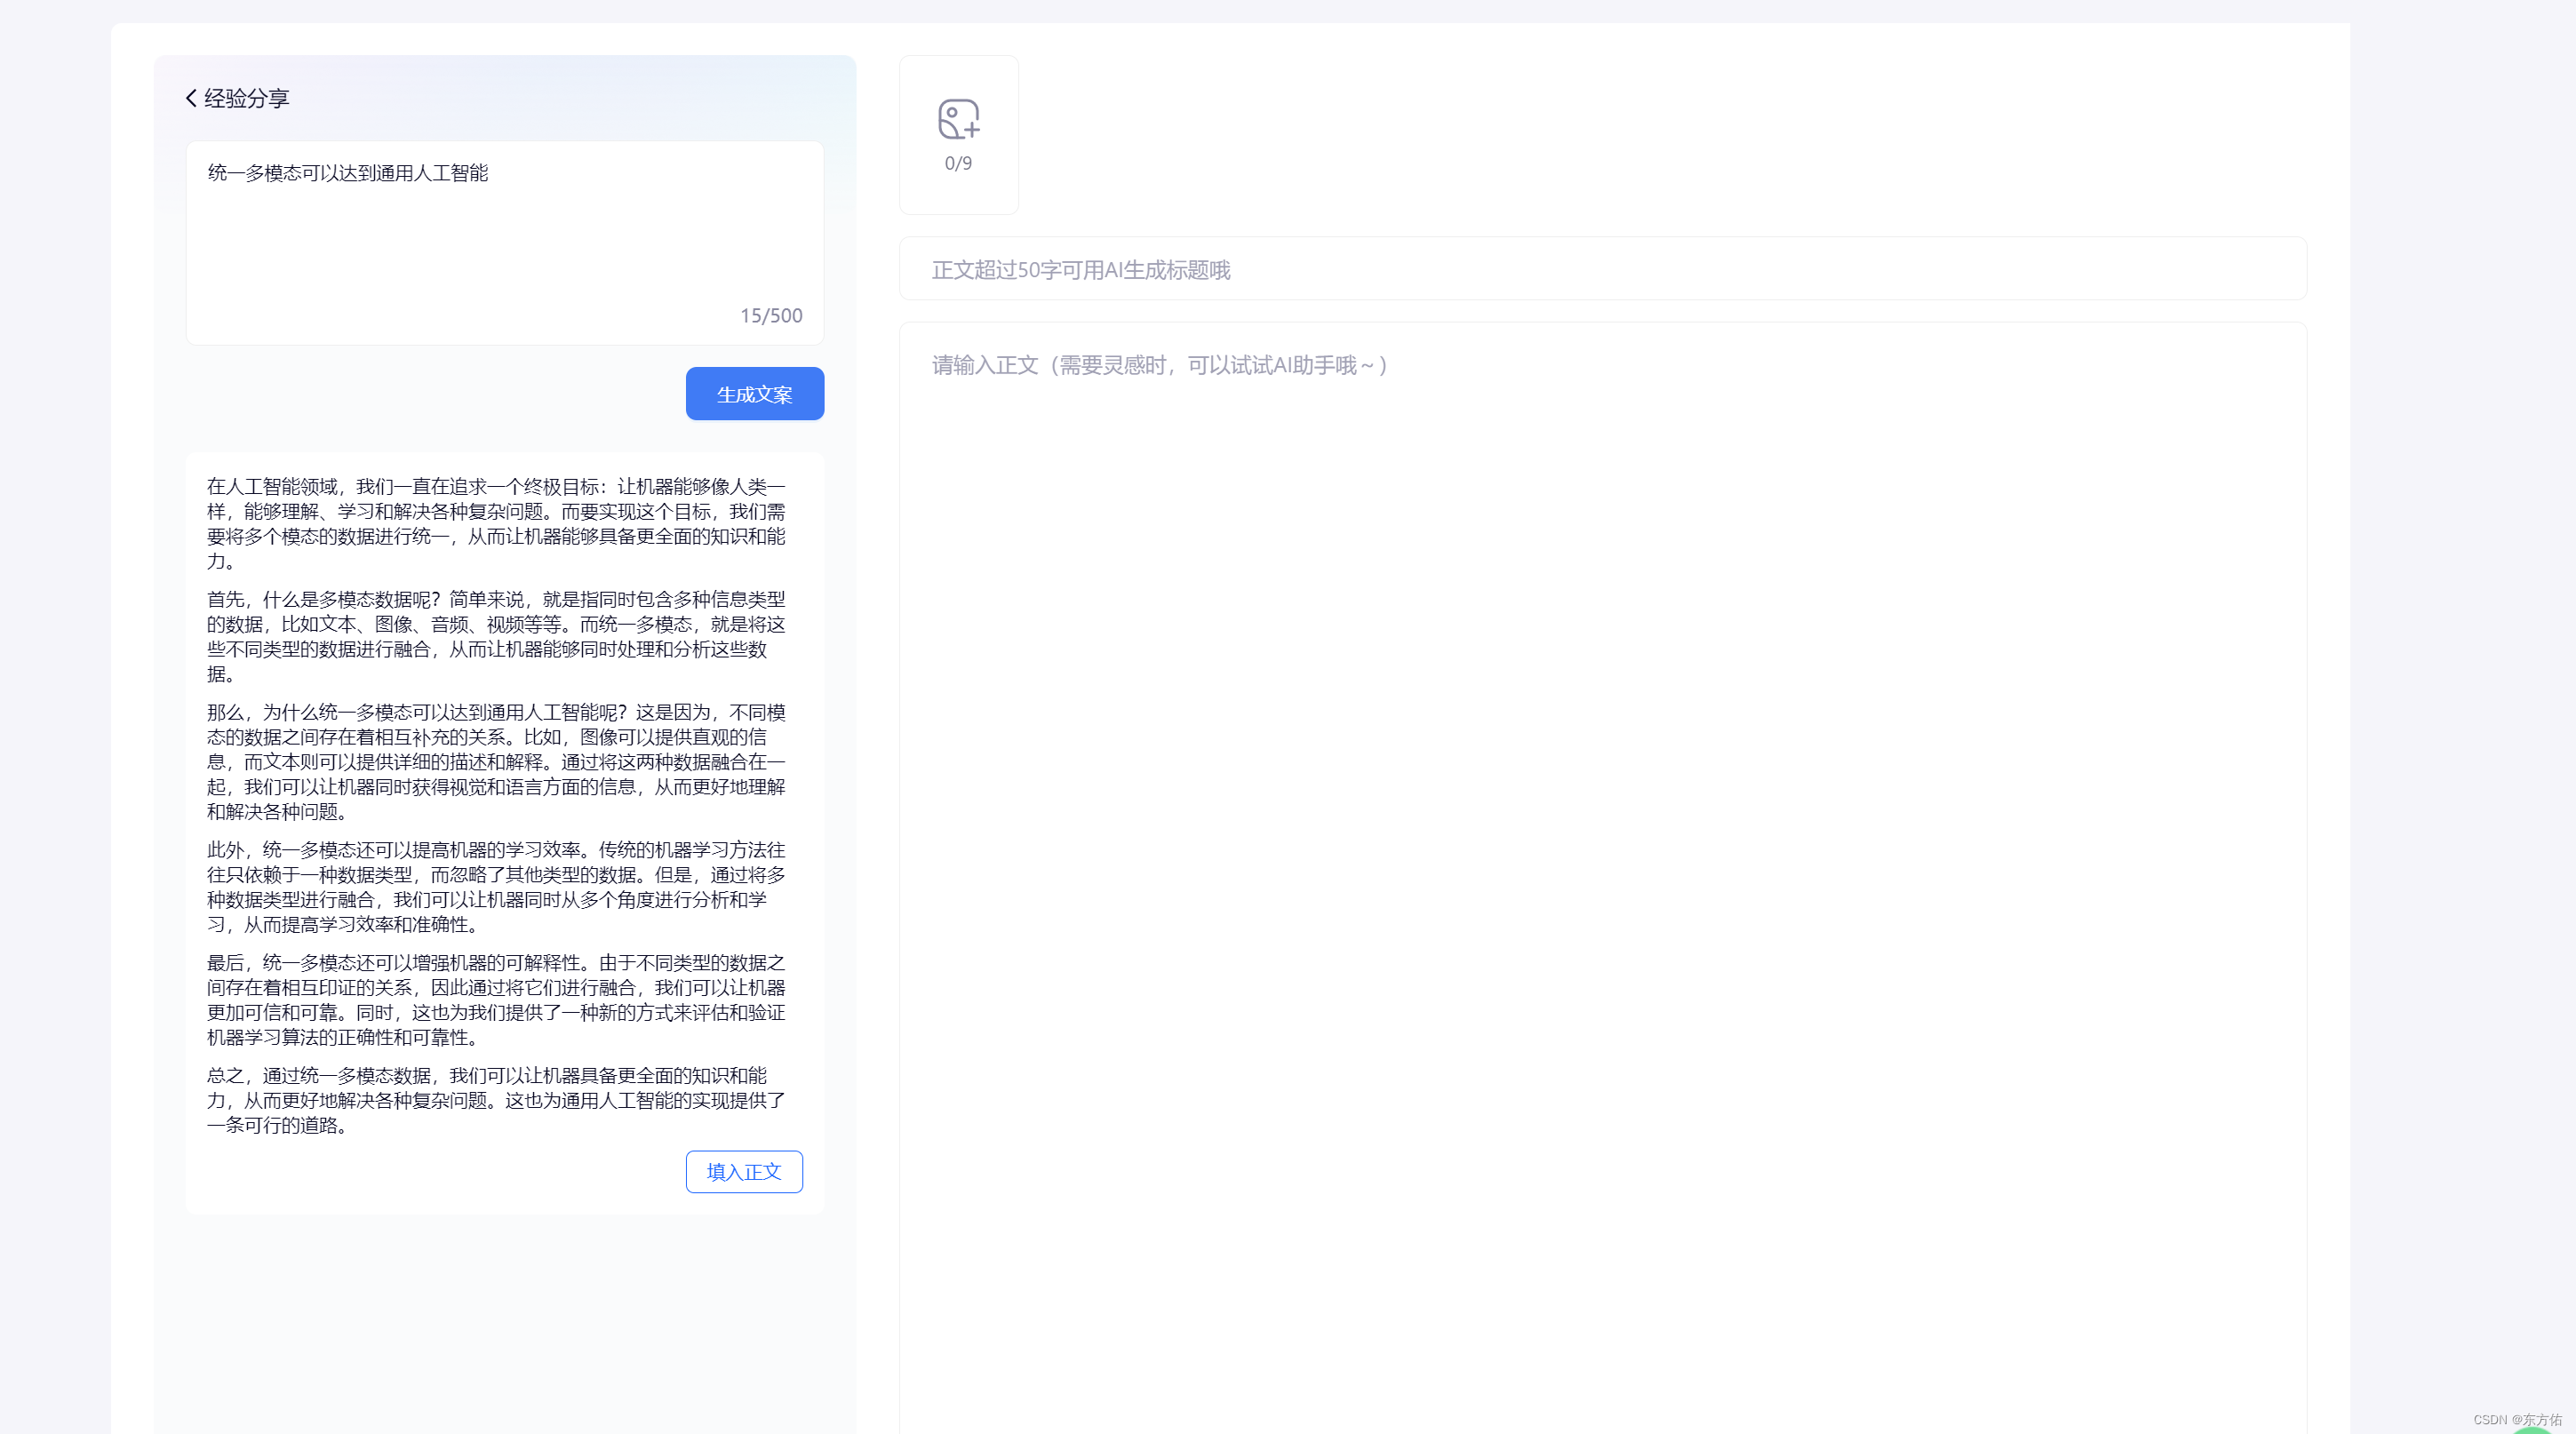Click into the 请输入正文 body text area
Screen dimensions: 2576x1434
(1602, 800)
